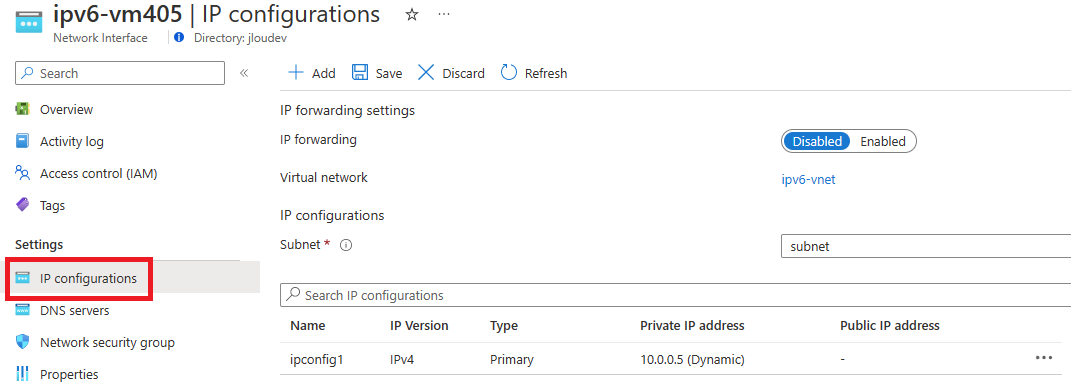Open the Subnet dropdown
This screenshot has width=1071, height=387.
(x=926, y=246)
